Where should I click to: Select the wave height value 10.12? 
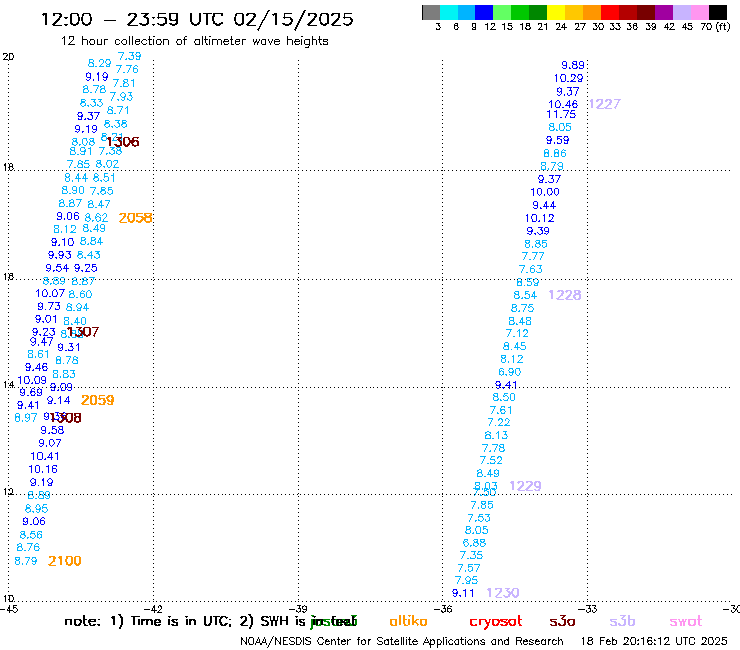[x=540, y=218]
